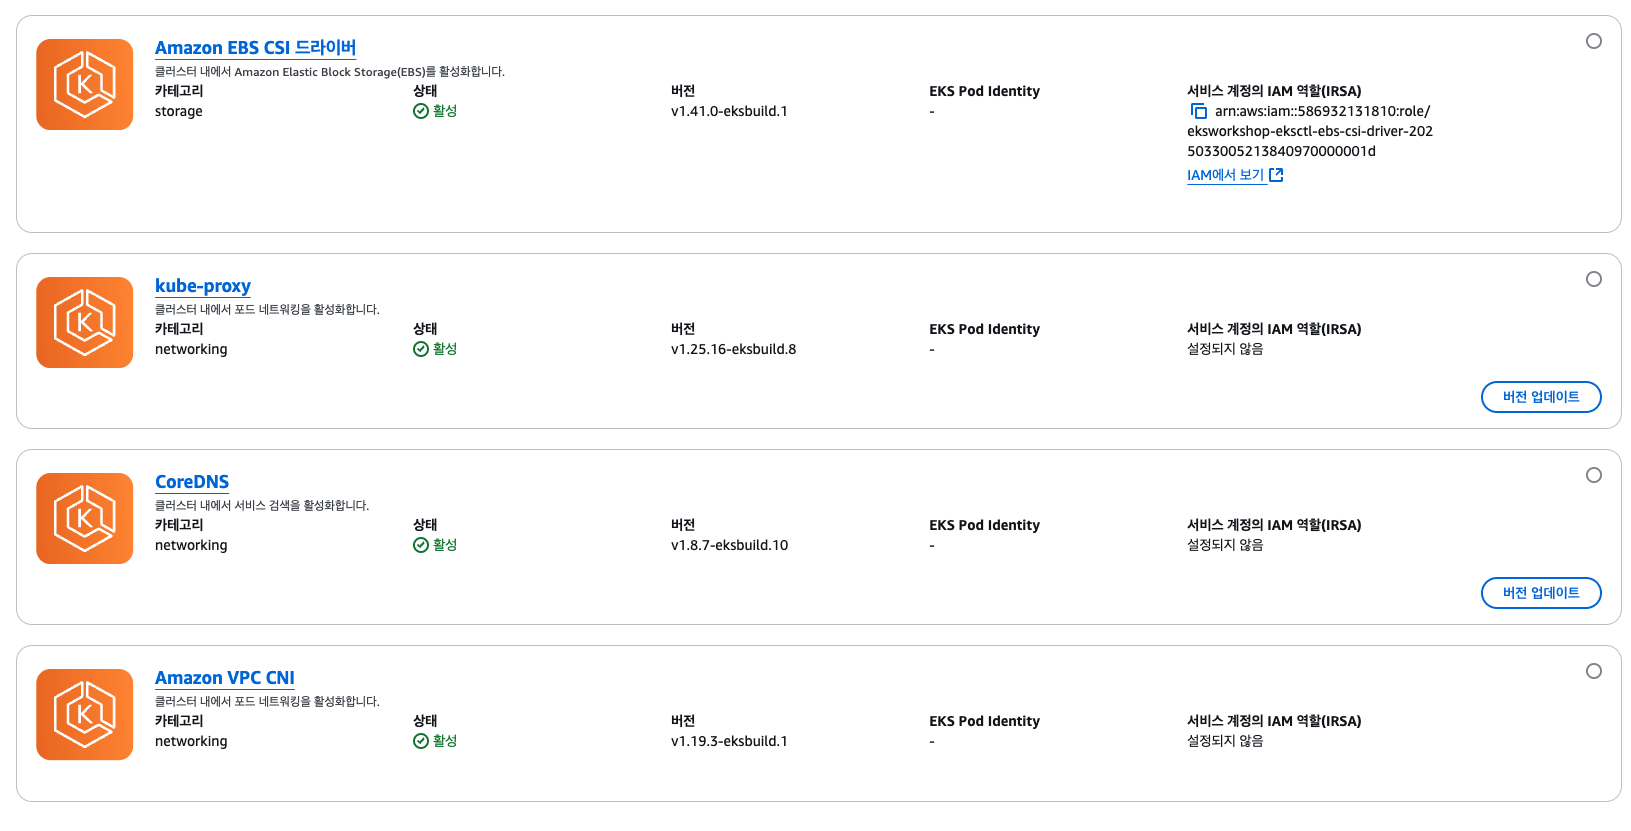Click the EBS CSI description mentioning Elastic Block Storage
1631x831 pixels.
click(330, 72)
